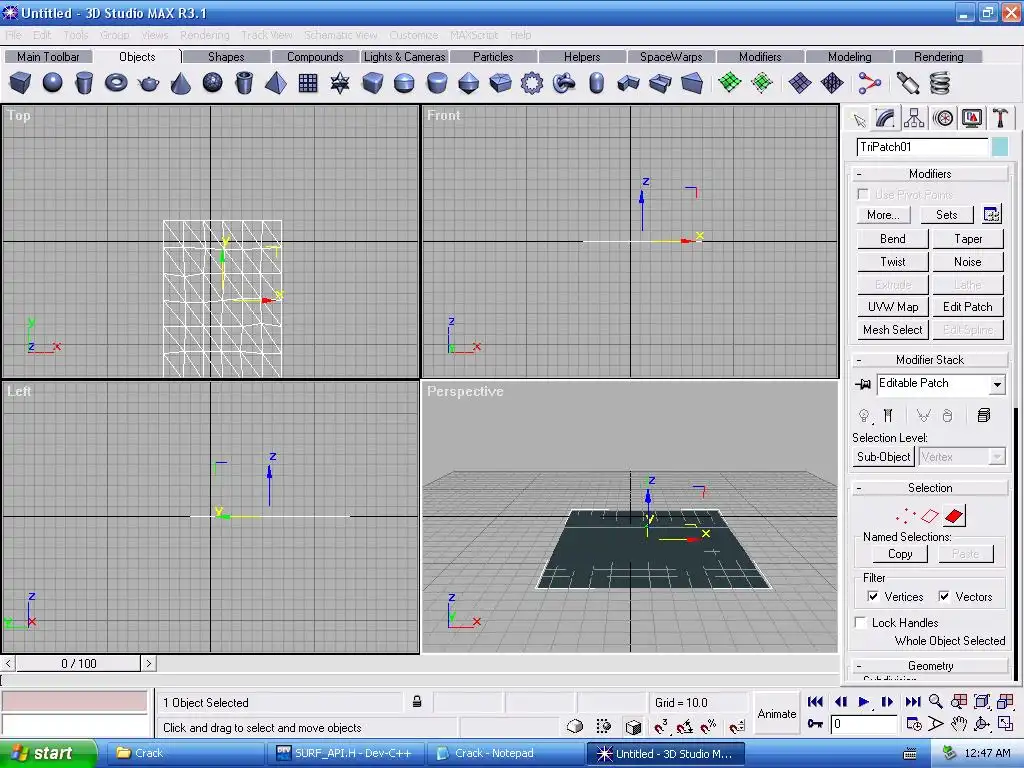Enable Use Pivot Points checkbox
This screenshot has height=768, width=1024.
(863, 195)
